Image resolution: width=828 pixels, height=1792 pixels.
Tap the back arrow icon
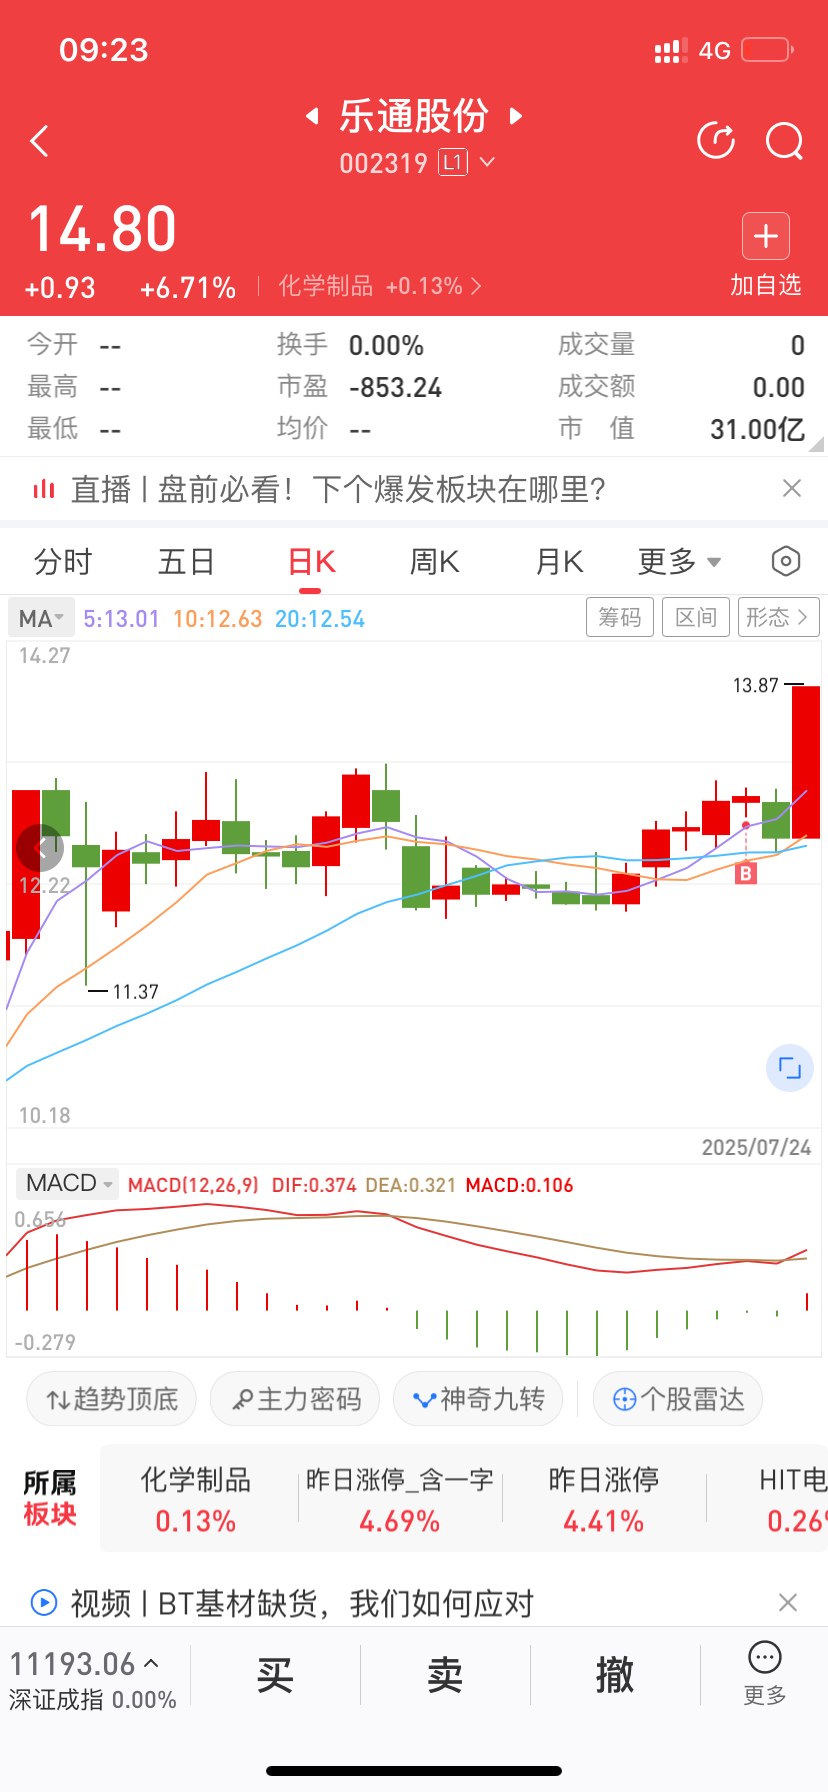click(x=40, y=141)
